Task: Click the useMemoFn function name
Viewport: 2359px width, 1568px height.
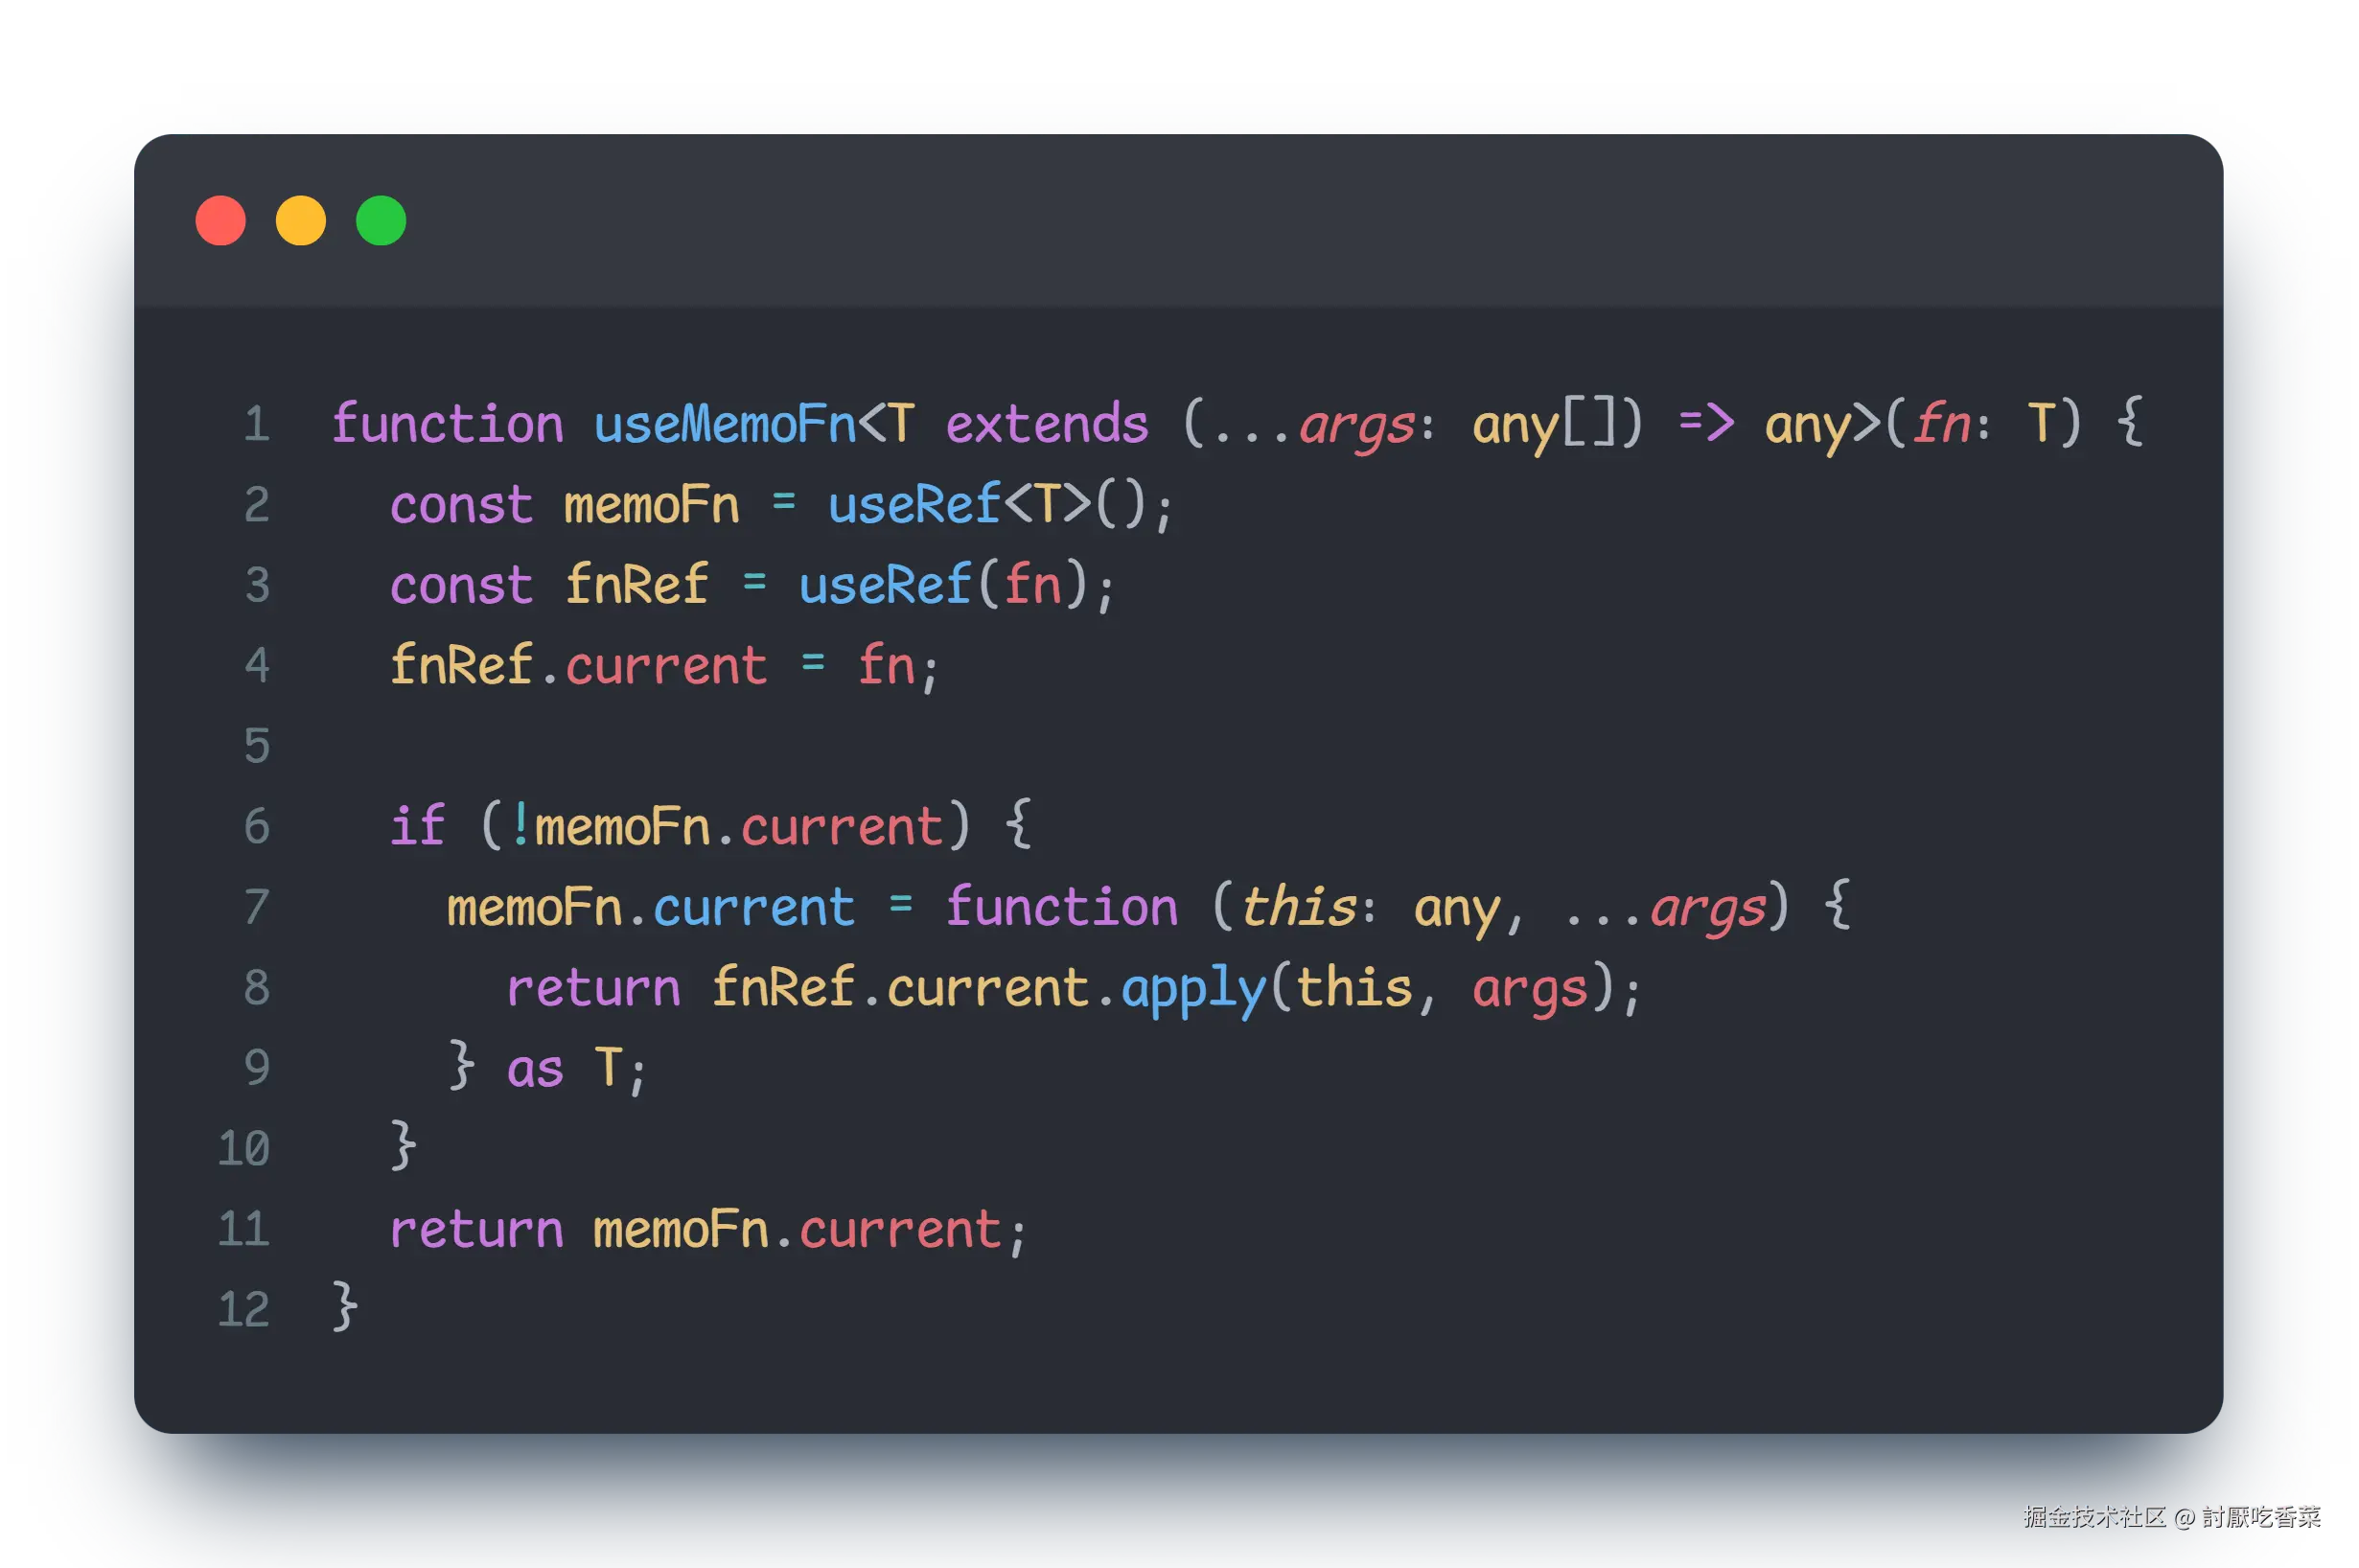Action: [x=724, y=424]
